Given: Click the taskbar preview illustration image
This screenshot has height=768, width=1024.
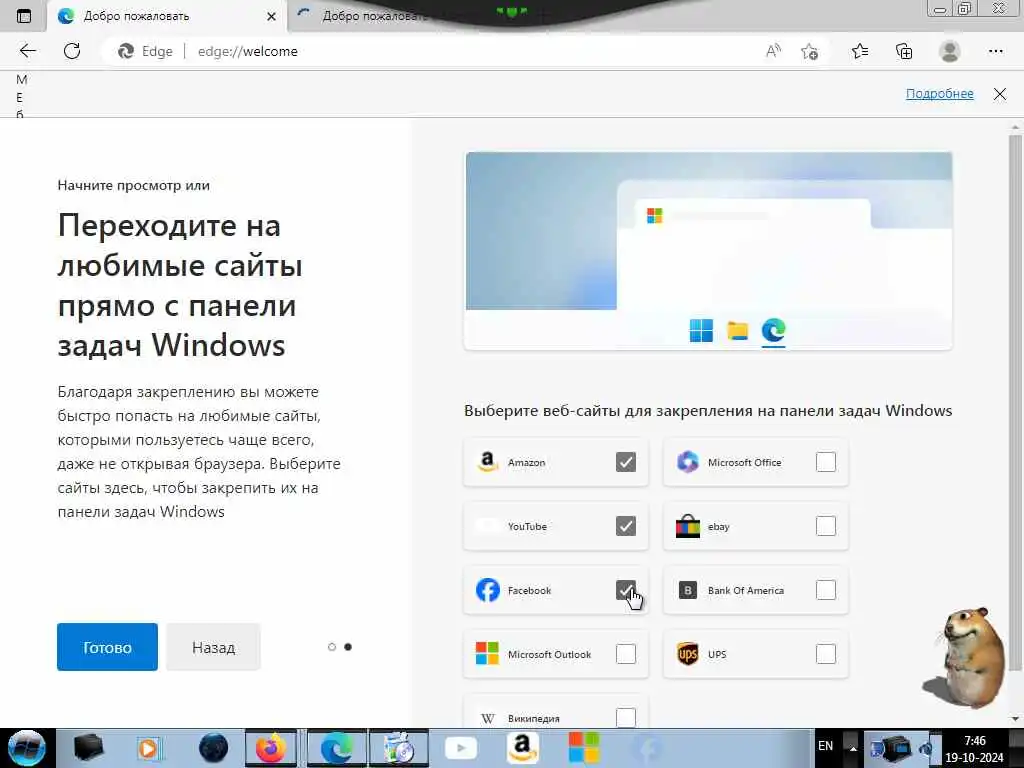Looking at the screenshot, I should tap(709, 251).
